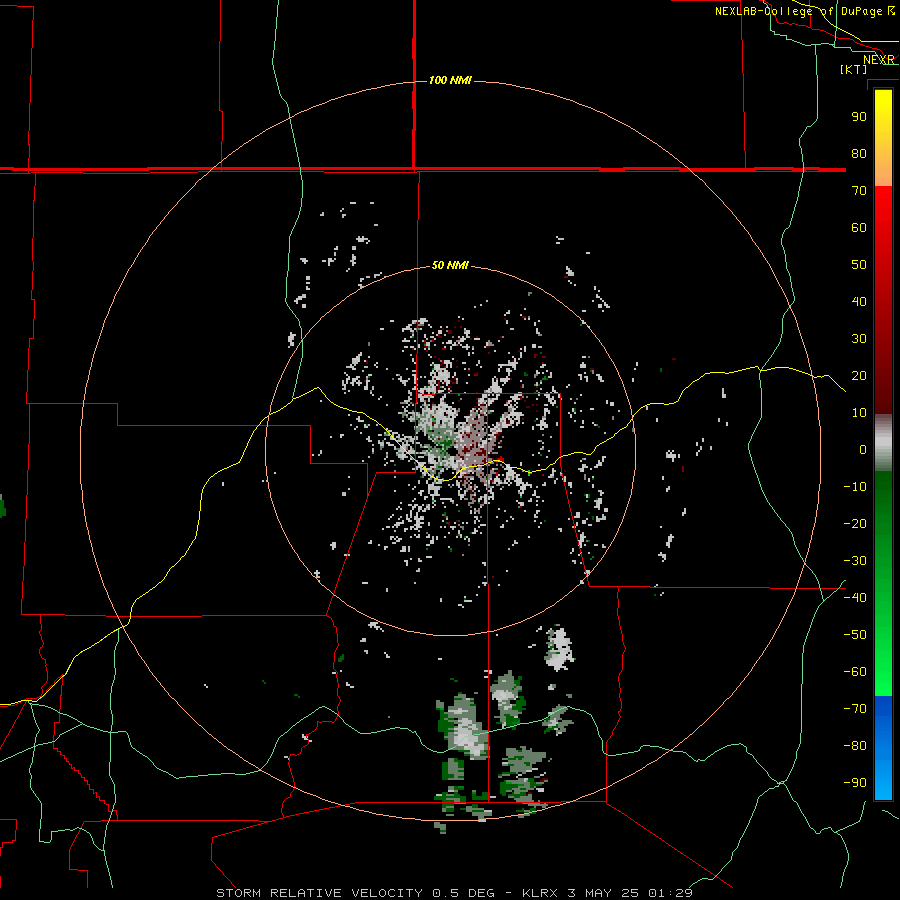
Task: Click the "70" scale label on color bar
Action: pos(859,191)
